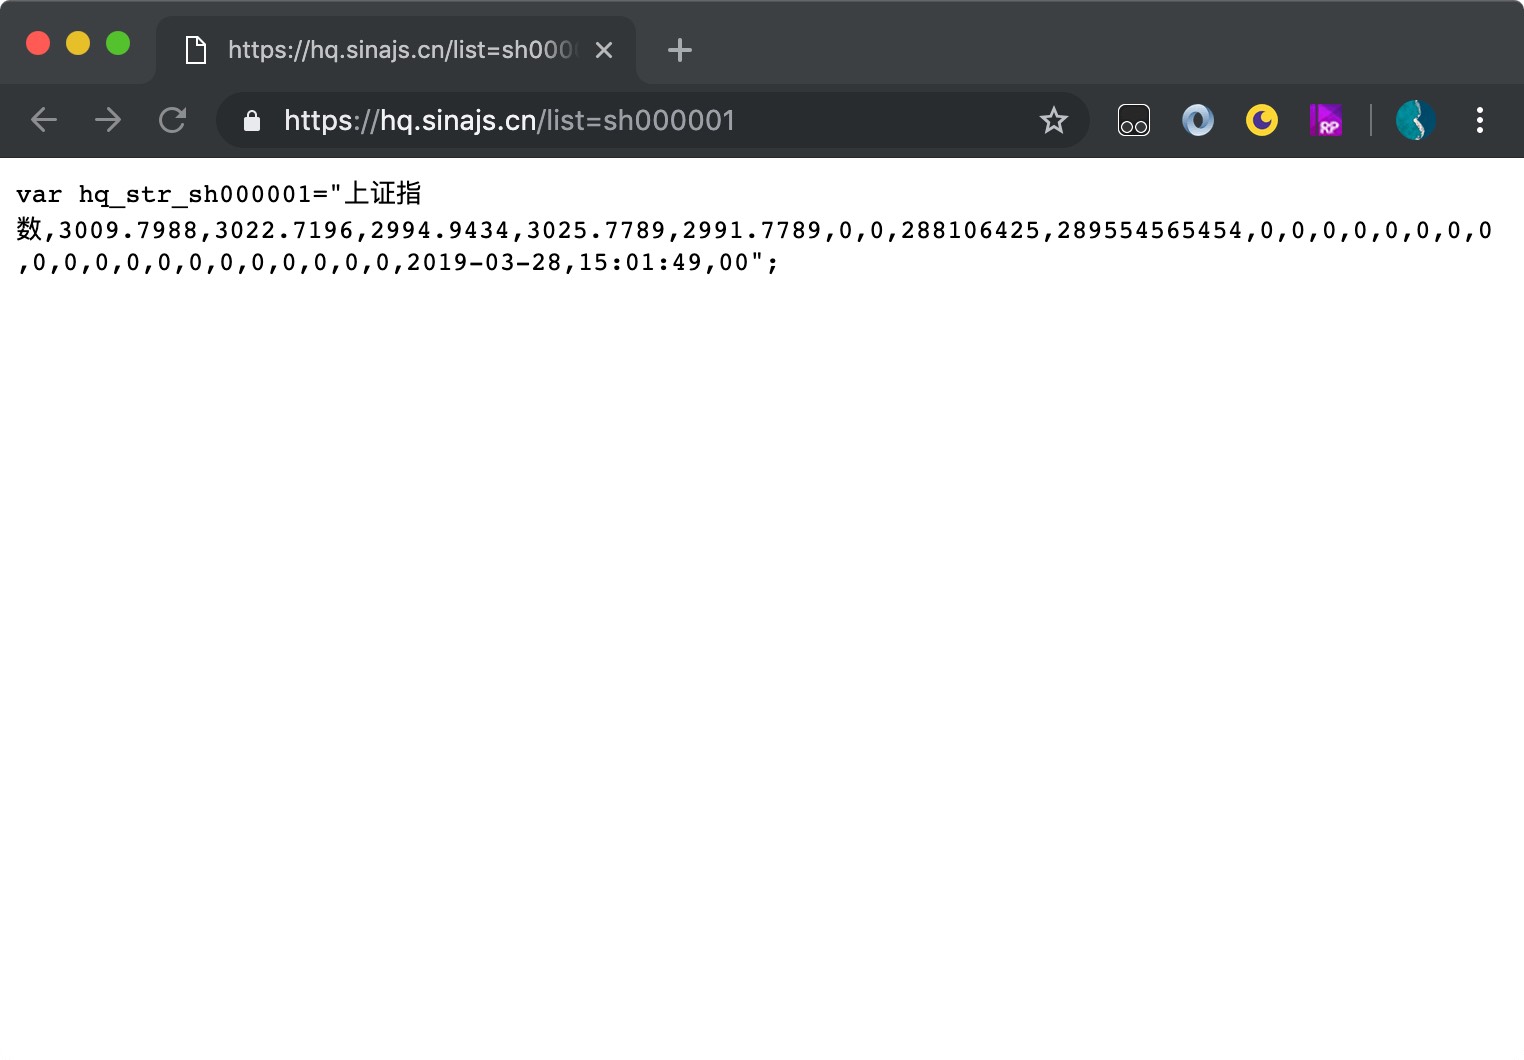Select the hq.sinajs.cn browser tab
The height and width of the screenshot is (1060, 1524).
point(400,50)
